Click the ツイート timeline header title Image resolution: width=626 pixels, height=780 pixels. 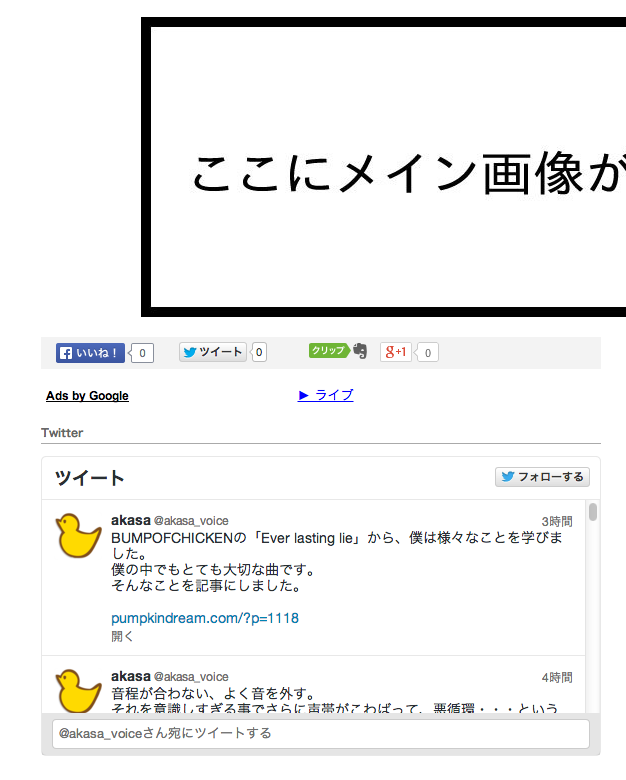(x=90, y=478)
